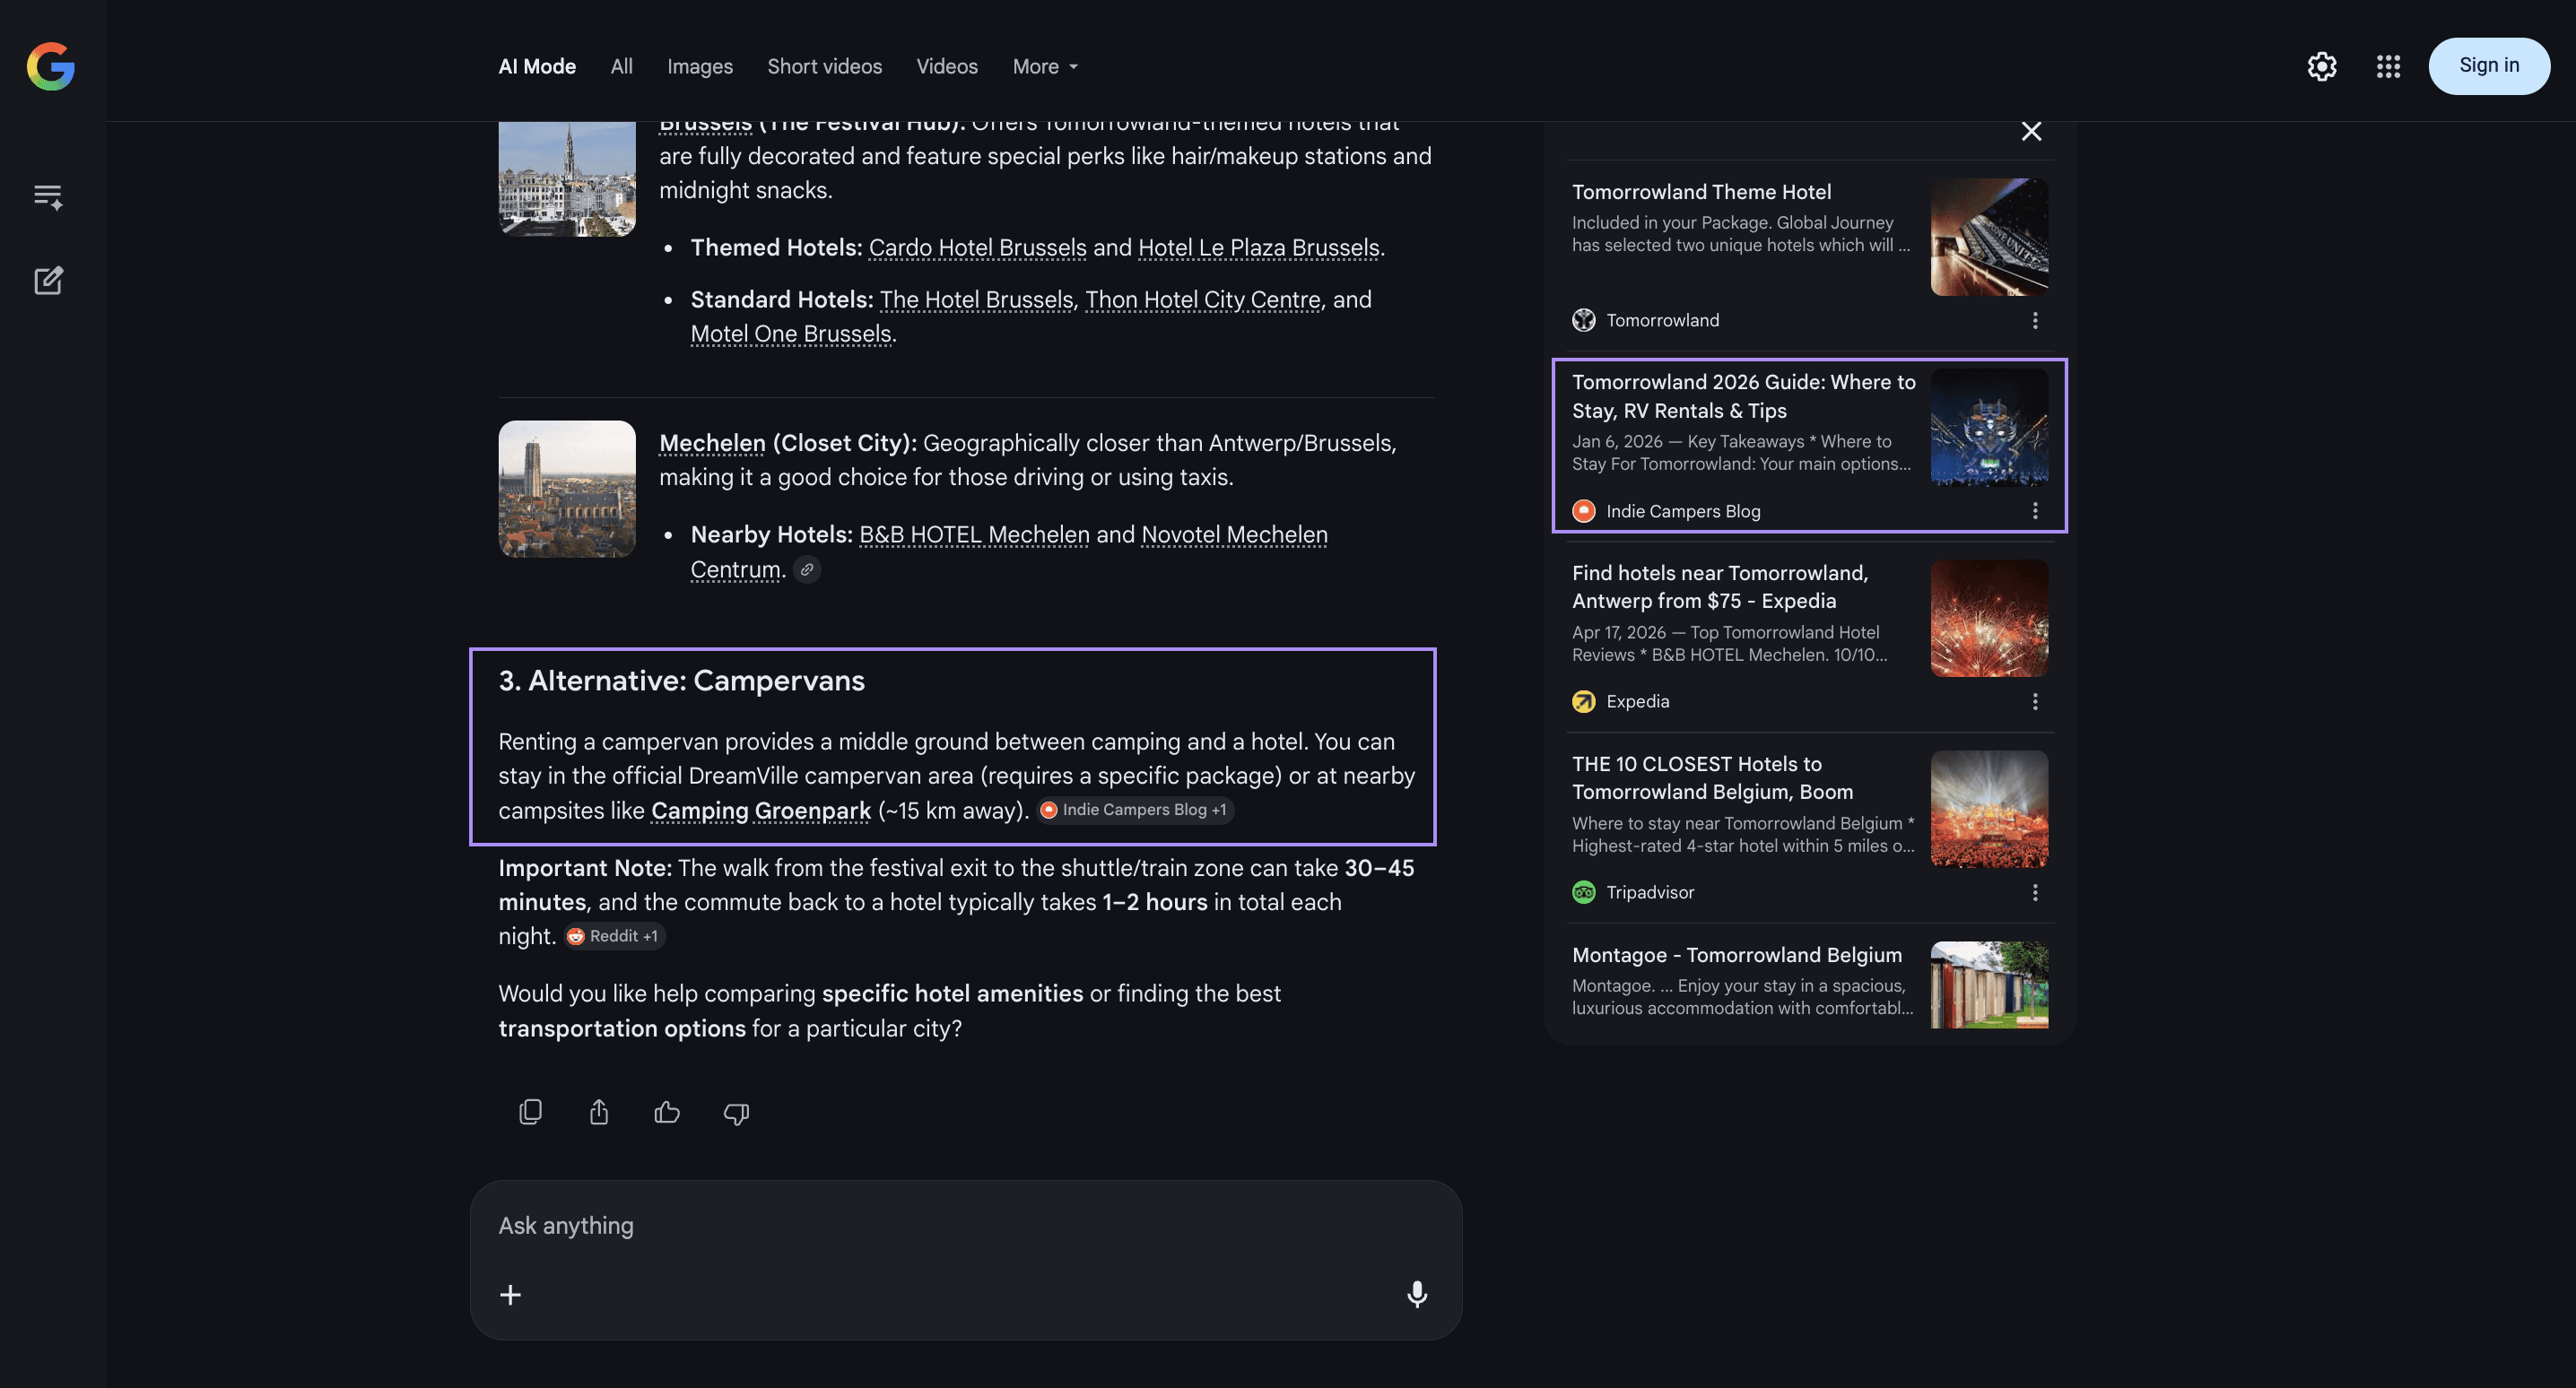
Task: Switch to the Images tab
Action: (x=700, y=66)
